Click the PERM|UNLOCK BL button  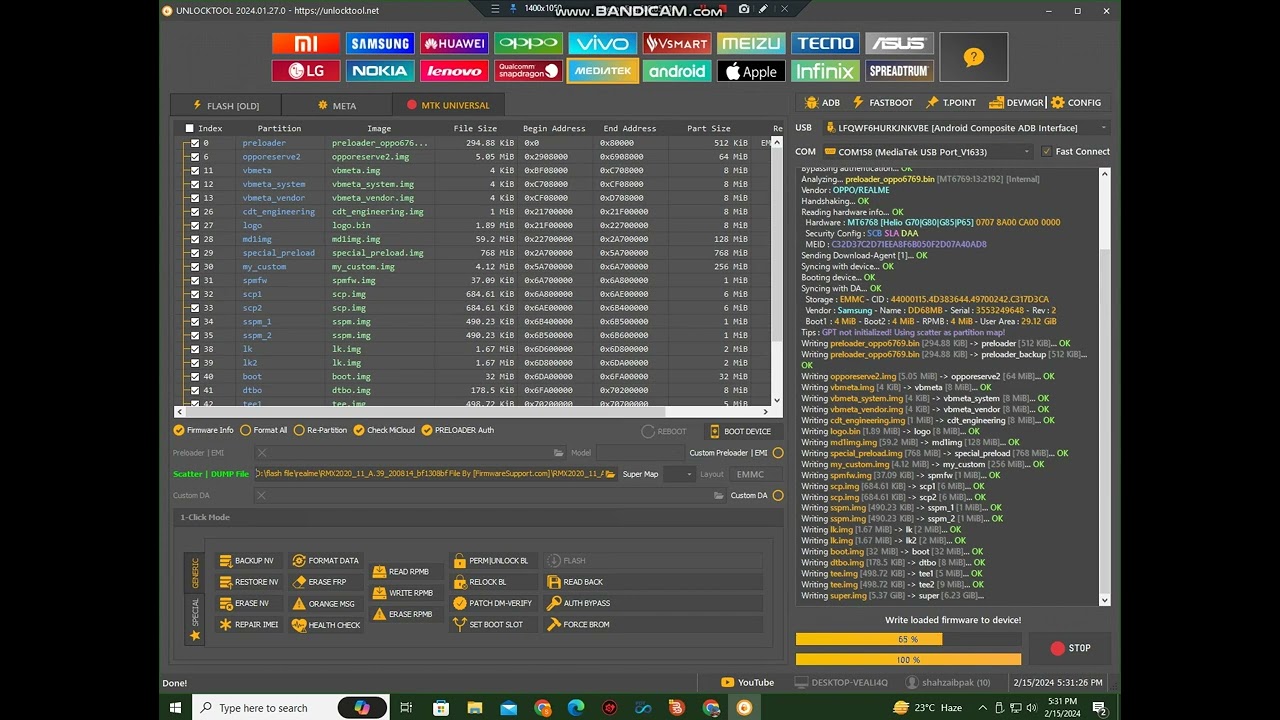[x=492, y=561]
